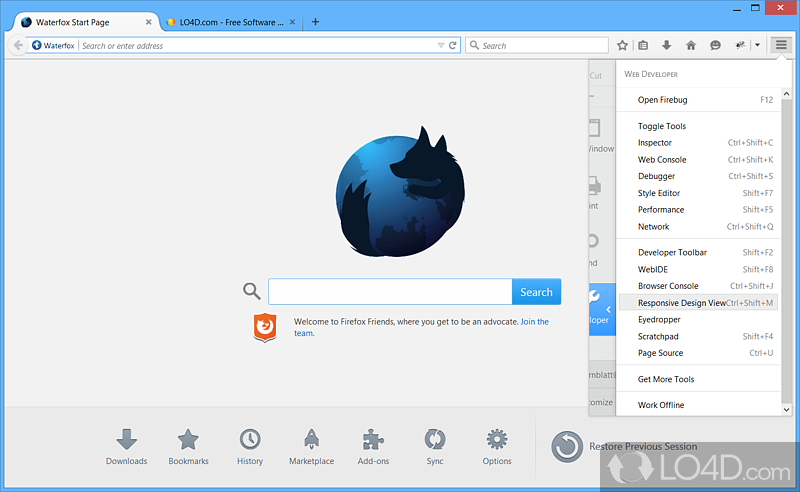Click the Web Developer menu header
Image resolution: width=800 pixels, height=492 pixels.
click(651, 75)
